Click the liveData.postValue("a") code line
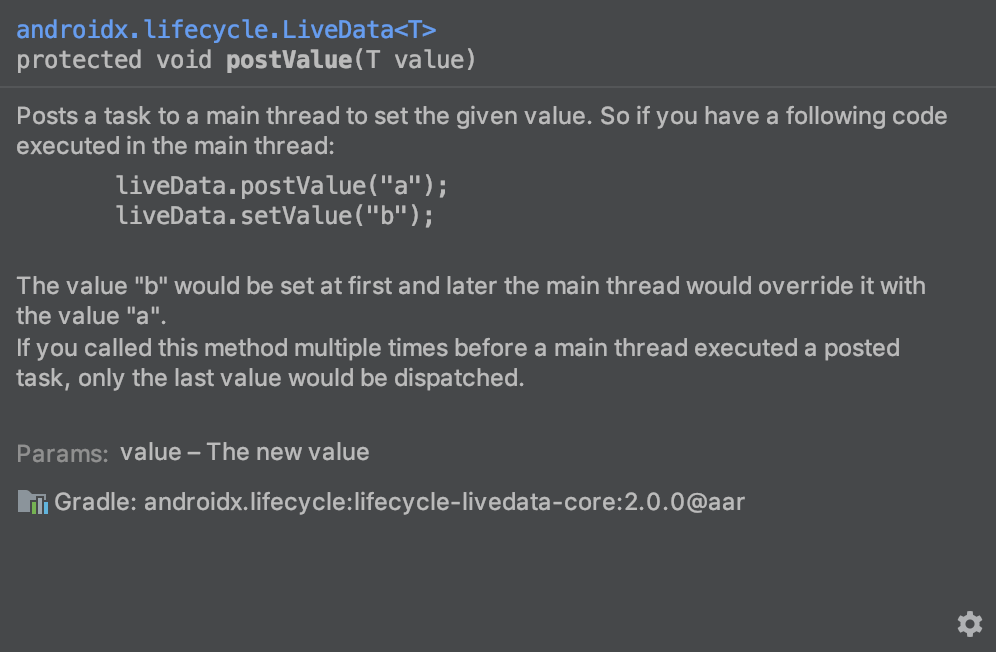 pyautogui.click(x=282, y=186)
